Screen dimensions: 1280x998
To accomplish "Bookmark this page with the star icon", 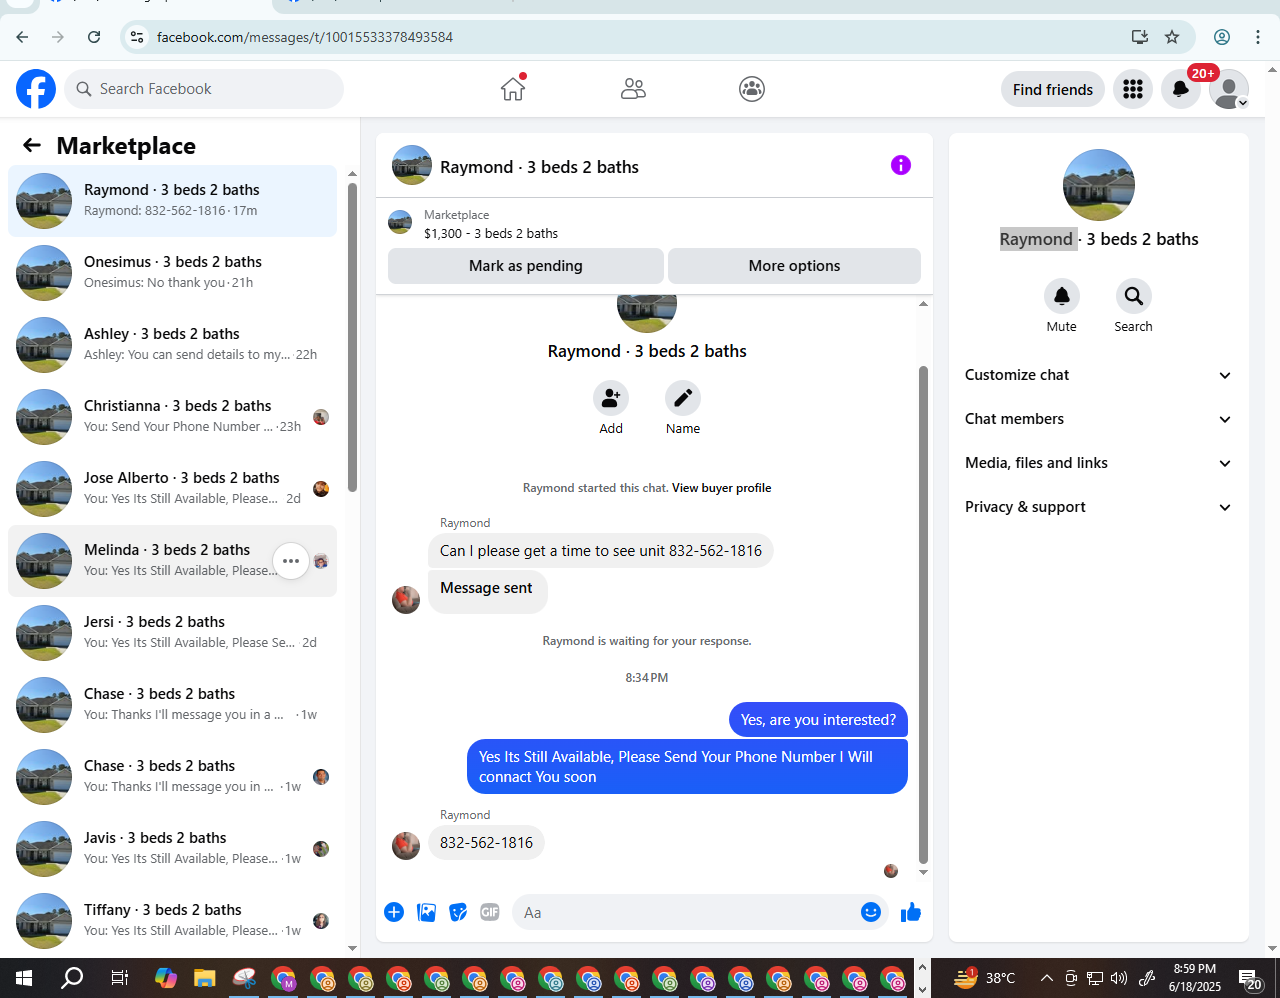I will 1172,37.
